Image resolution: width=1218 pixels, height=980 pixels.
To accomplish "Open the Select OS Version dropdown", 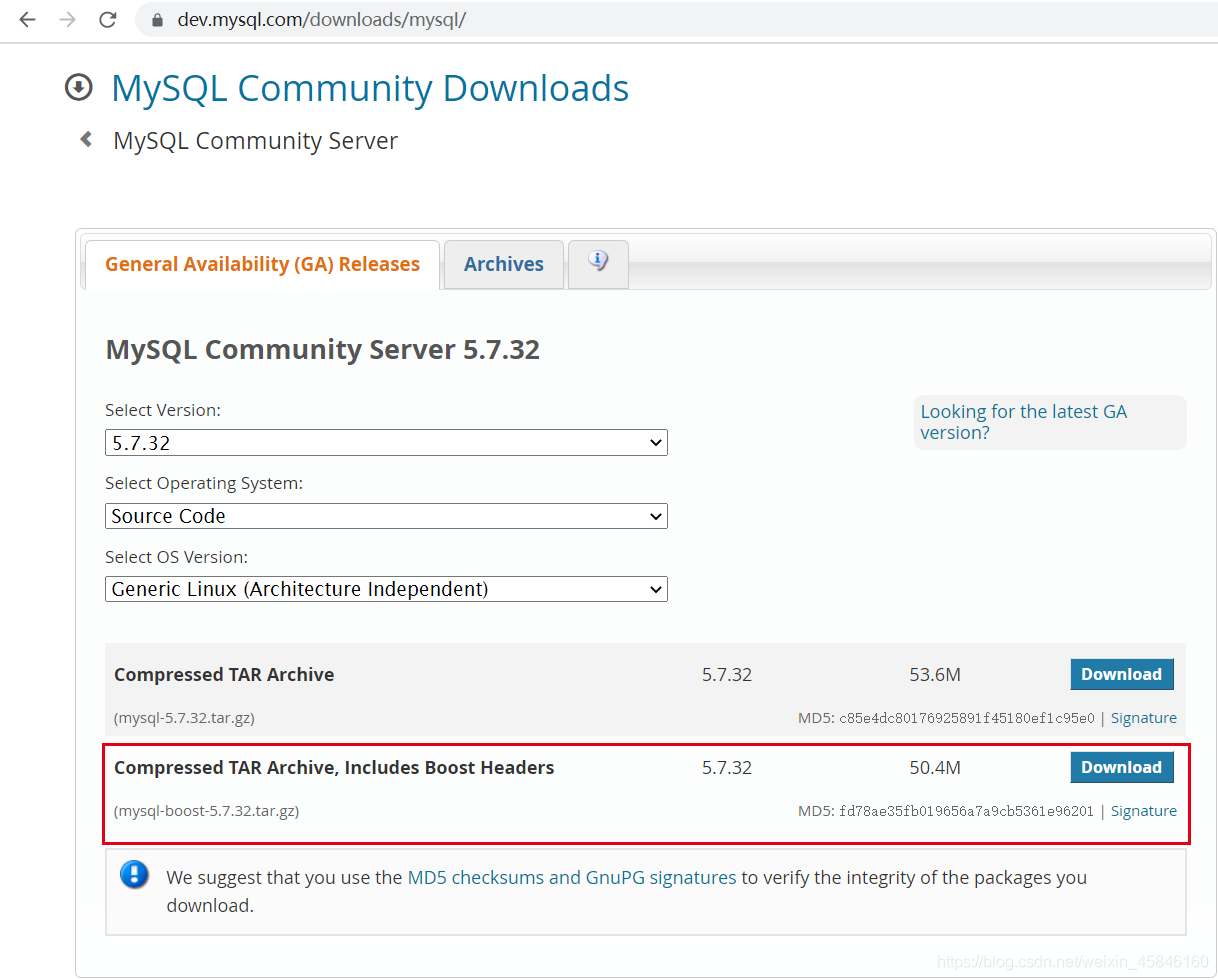I will tap(386, 589).
